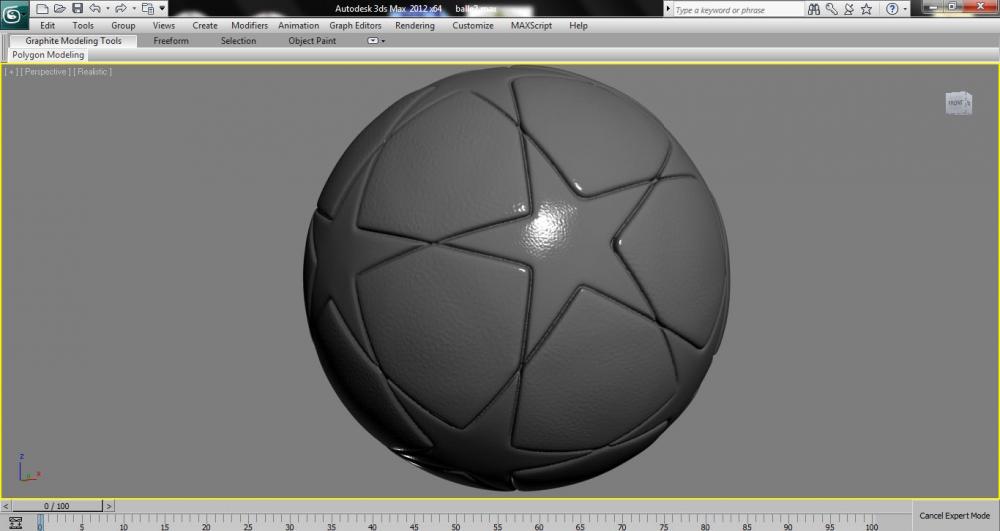Expand the Polygon Modeling panel

48,55
